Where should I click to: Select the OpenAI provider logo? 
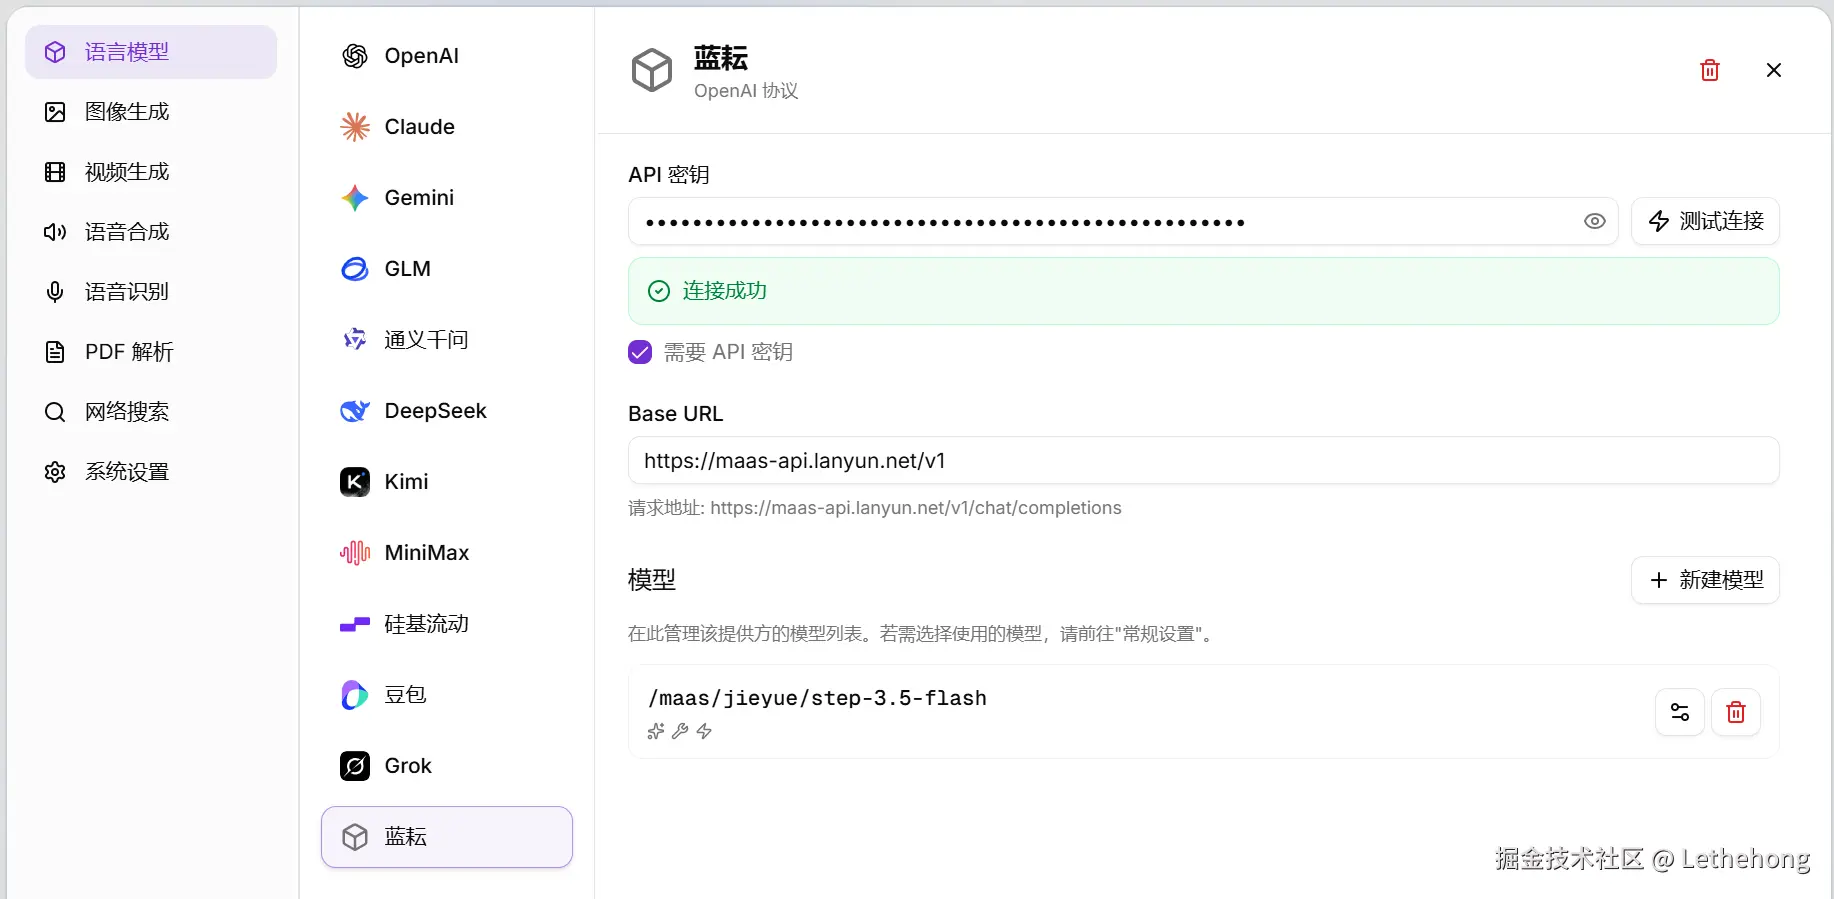pos(355,56)
